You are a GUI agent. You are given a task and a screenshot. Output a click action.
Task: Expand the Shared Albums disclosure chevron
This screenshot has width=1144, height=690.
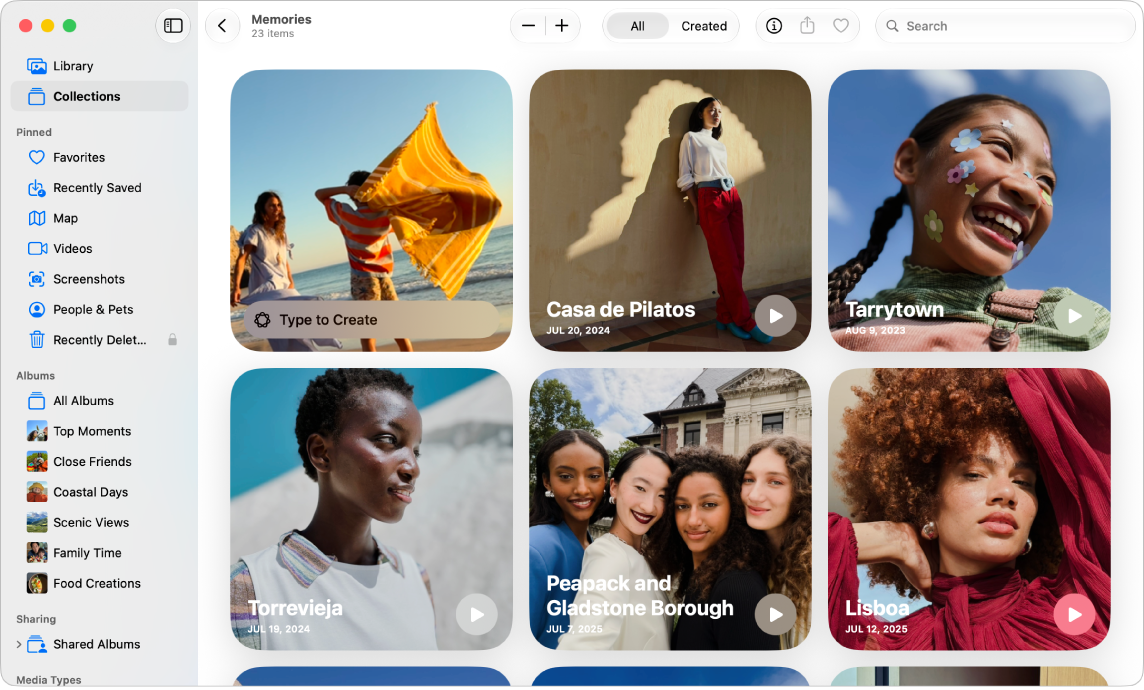click(18, 644)
